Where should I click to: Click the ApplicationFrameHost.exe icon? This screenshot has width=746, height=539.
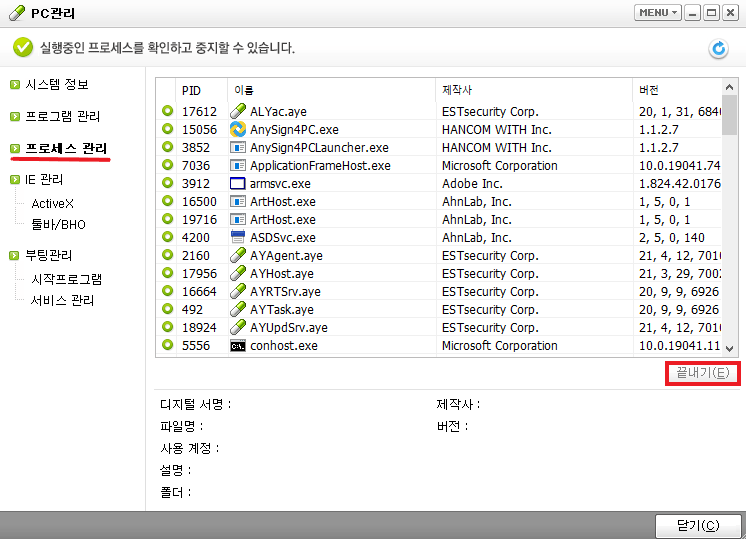point(237,166)
